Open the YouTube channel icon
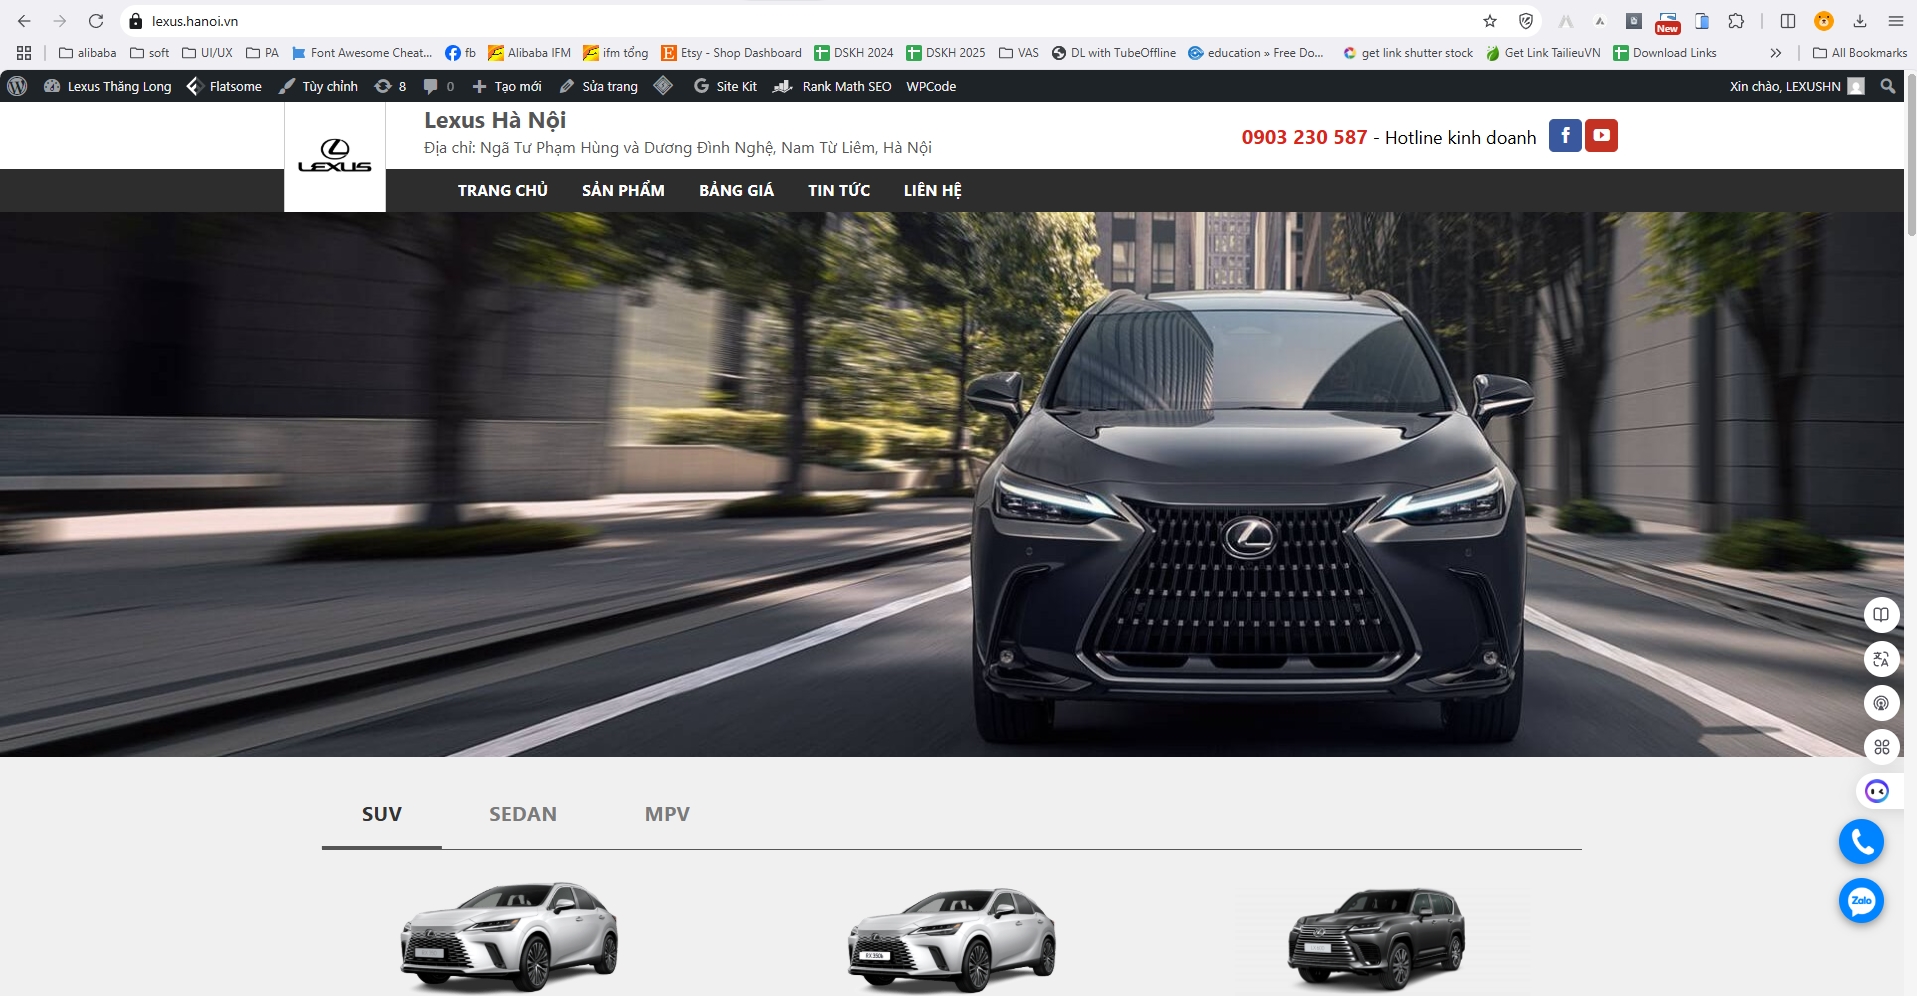Image resolution: width=1917 pixels, height=996 pixels. pos(1601,136)
